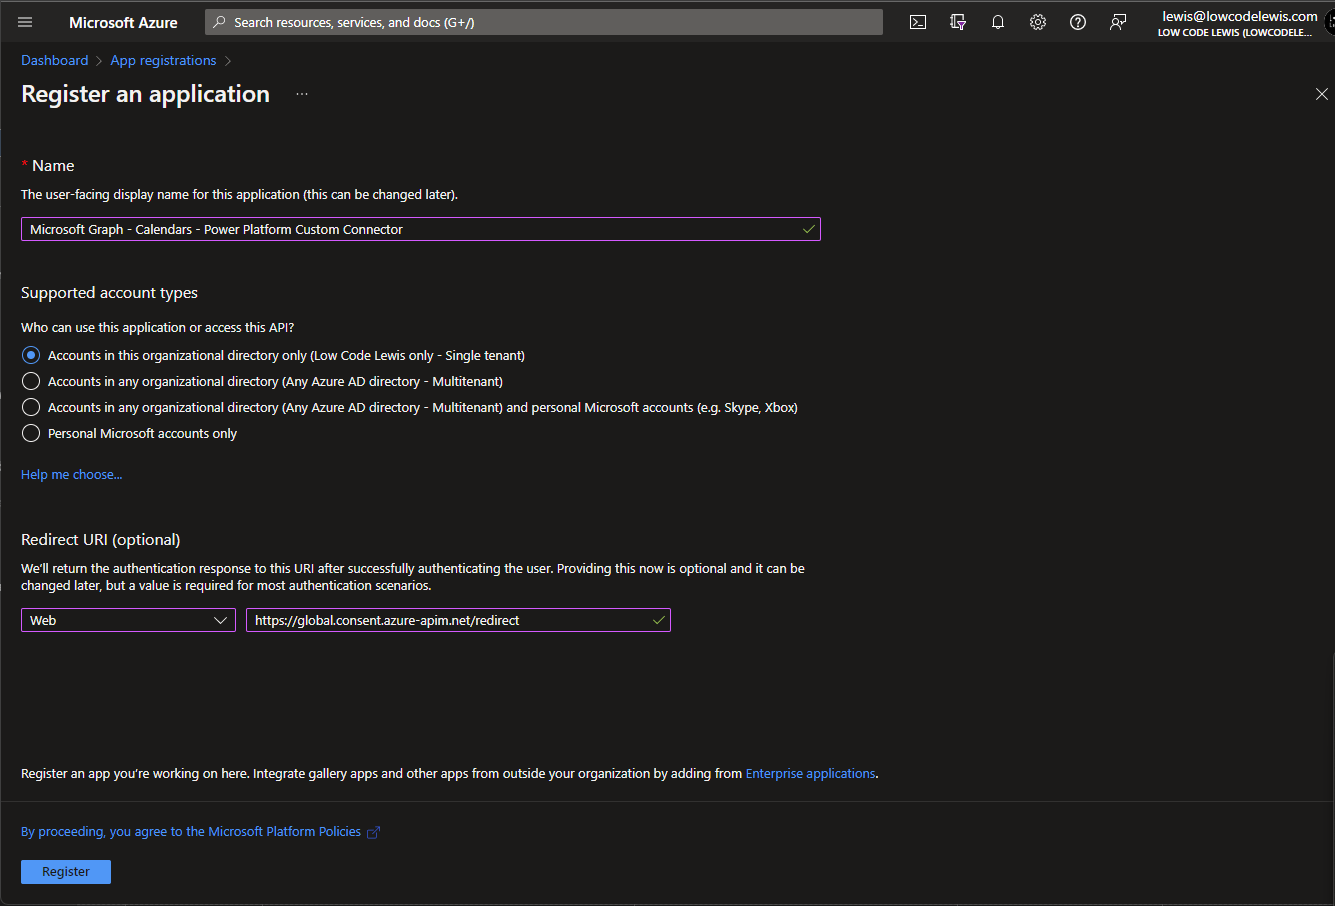Select single tenant organizational directory accounts
1335x906 pixels.
(x=30, y=355)
